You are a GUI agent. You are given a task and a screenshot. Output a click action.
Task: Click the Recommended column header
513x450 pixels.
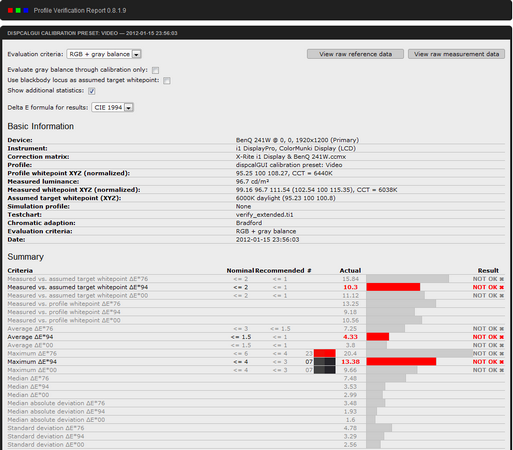click(280, 270)
